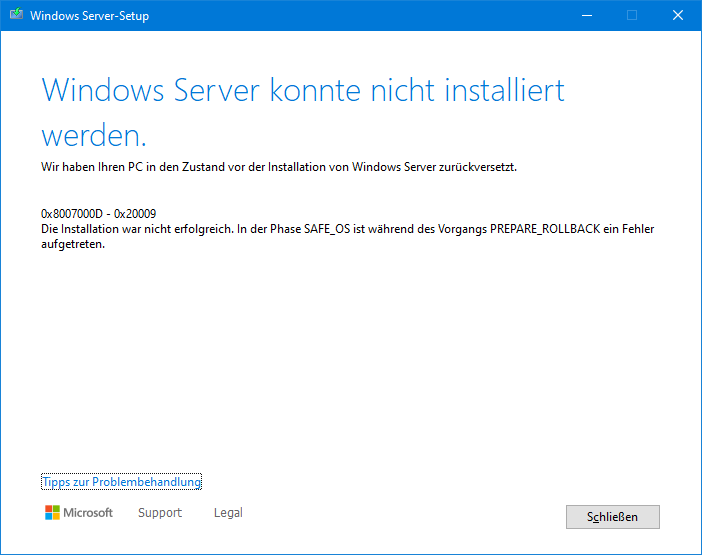Click the 'Windows Server-Setup' title text
This screenshot has width=702, height=555.
(90, 16)
